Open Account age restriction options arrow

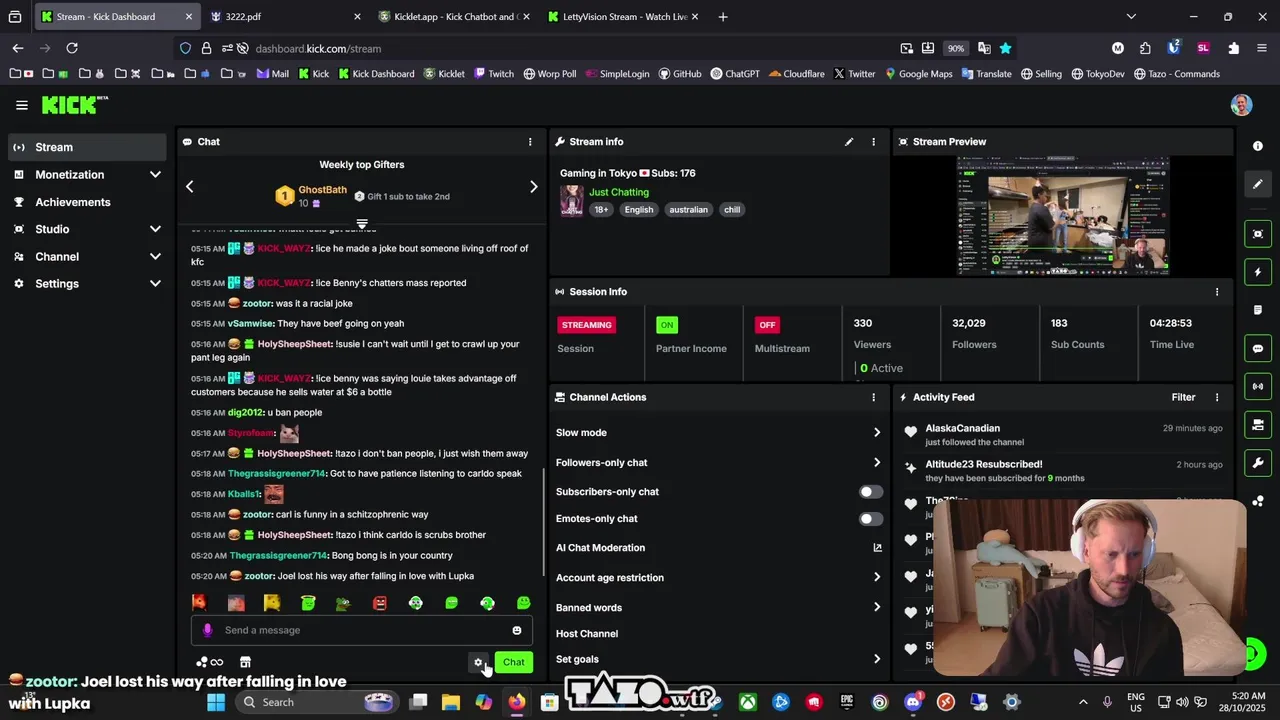click(x=877, y=578)
